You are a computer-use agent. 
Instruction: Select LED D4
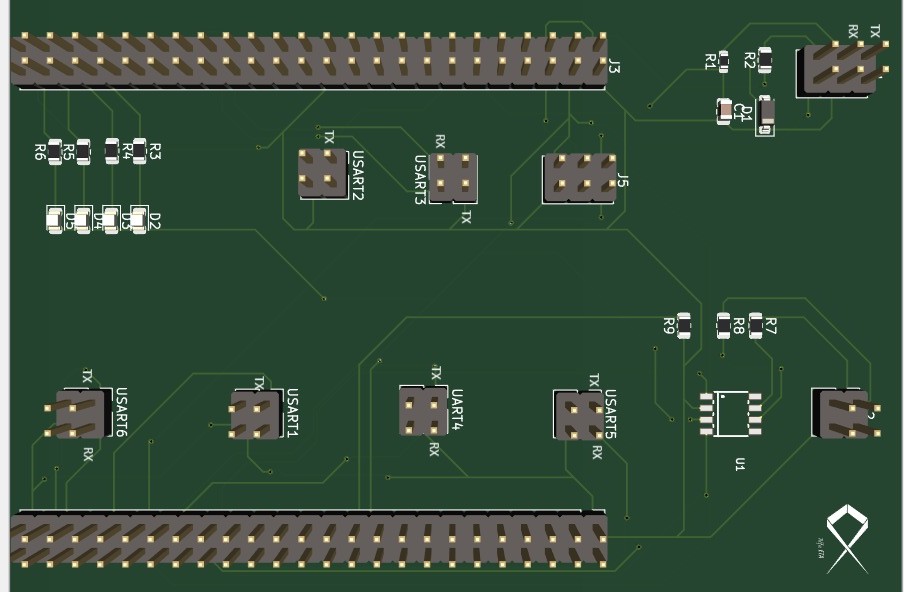82,220
